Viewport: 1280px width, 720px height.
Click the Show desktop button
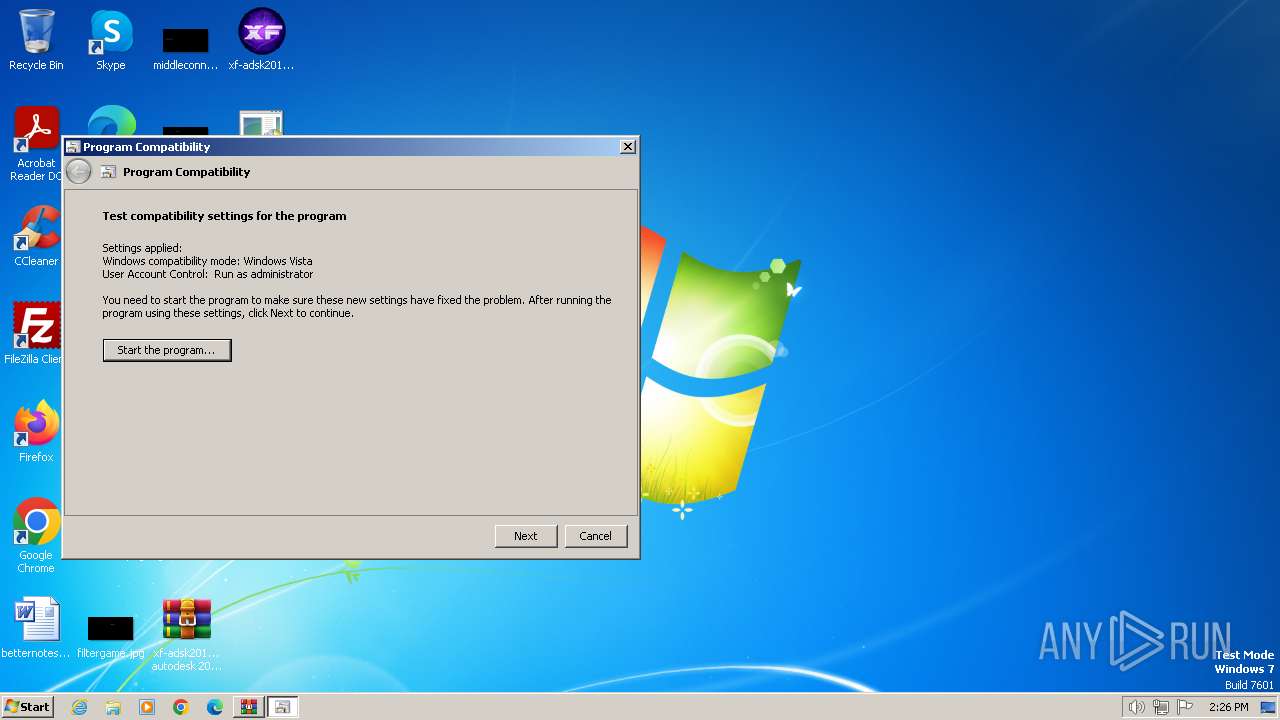(1268, 707)
